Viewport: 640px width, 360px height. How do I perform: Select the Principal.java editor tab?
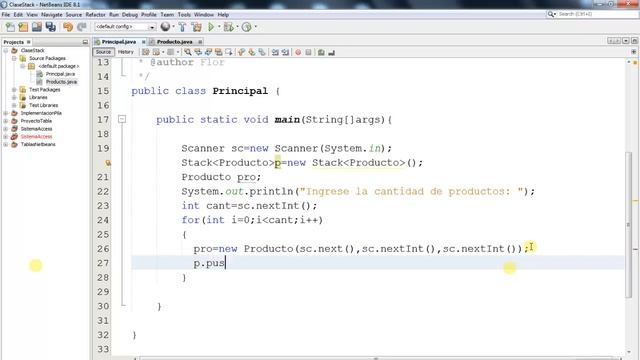tap(119, 42)
